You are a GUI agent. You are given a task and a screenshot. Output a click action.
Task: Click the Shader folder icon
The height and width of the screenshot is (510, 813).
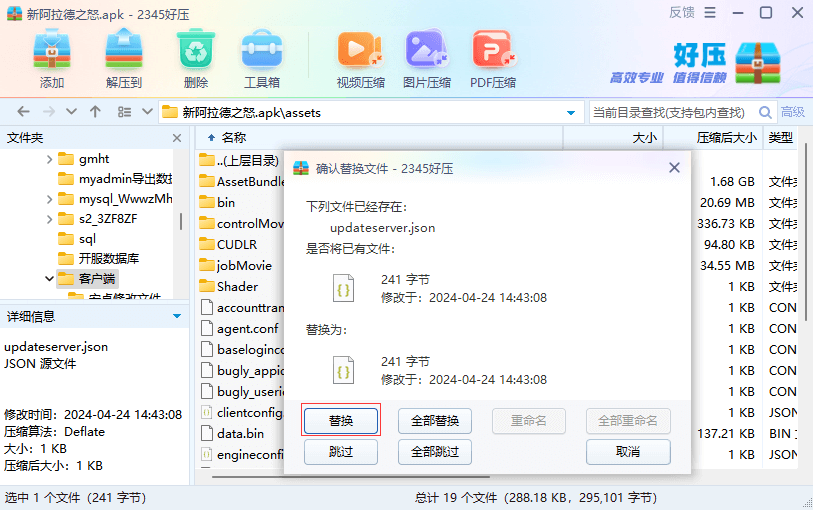[207, 286]
